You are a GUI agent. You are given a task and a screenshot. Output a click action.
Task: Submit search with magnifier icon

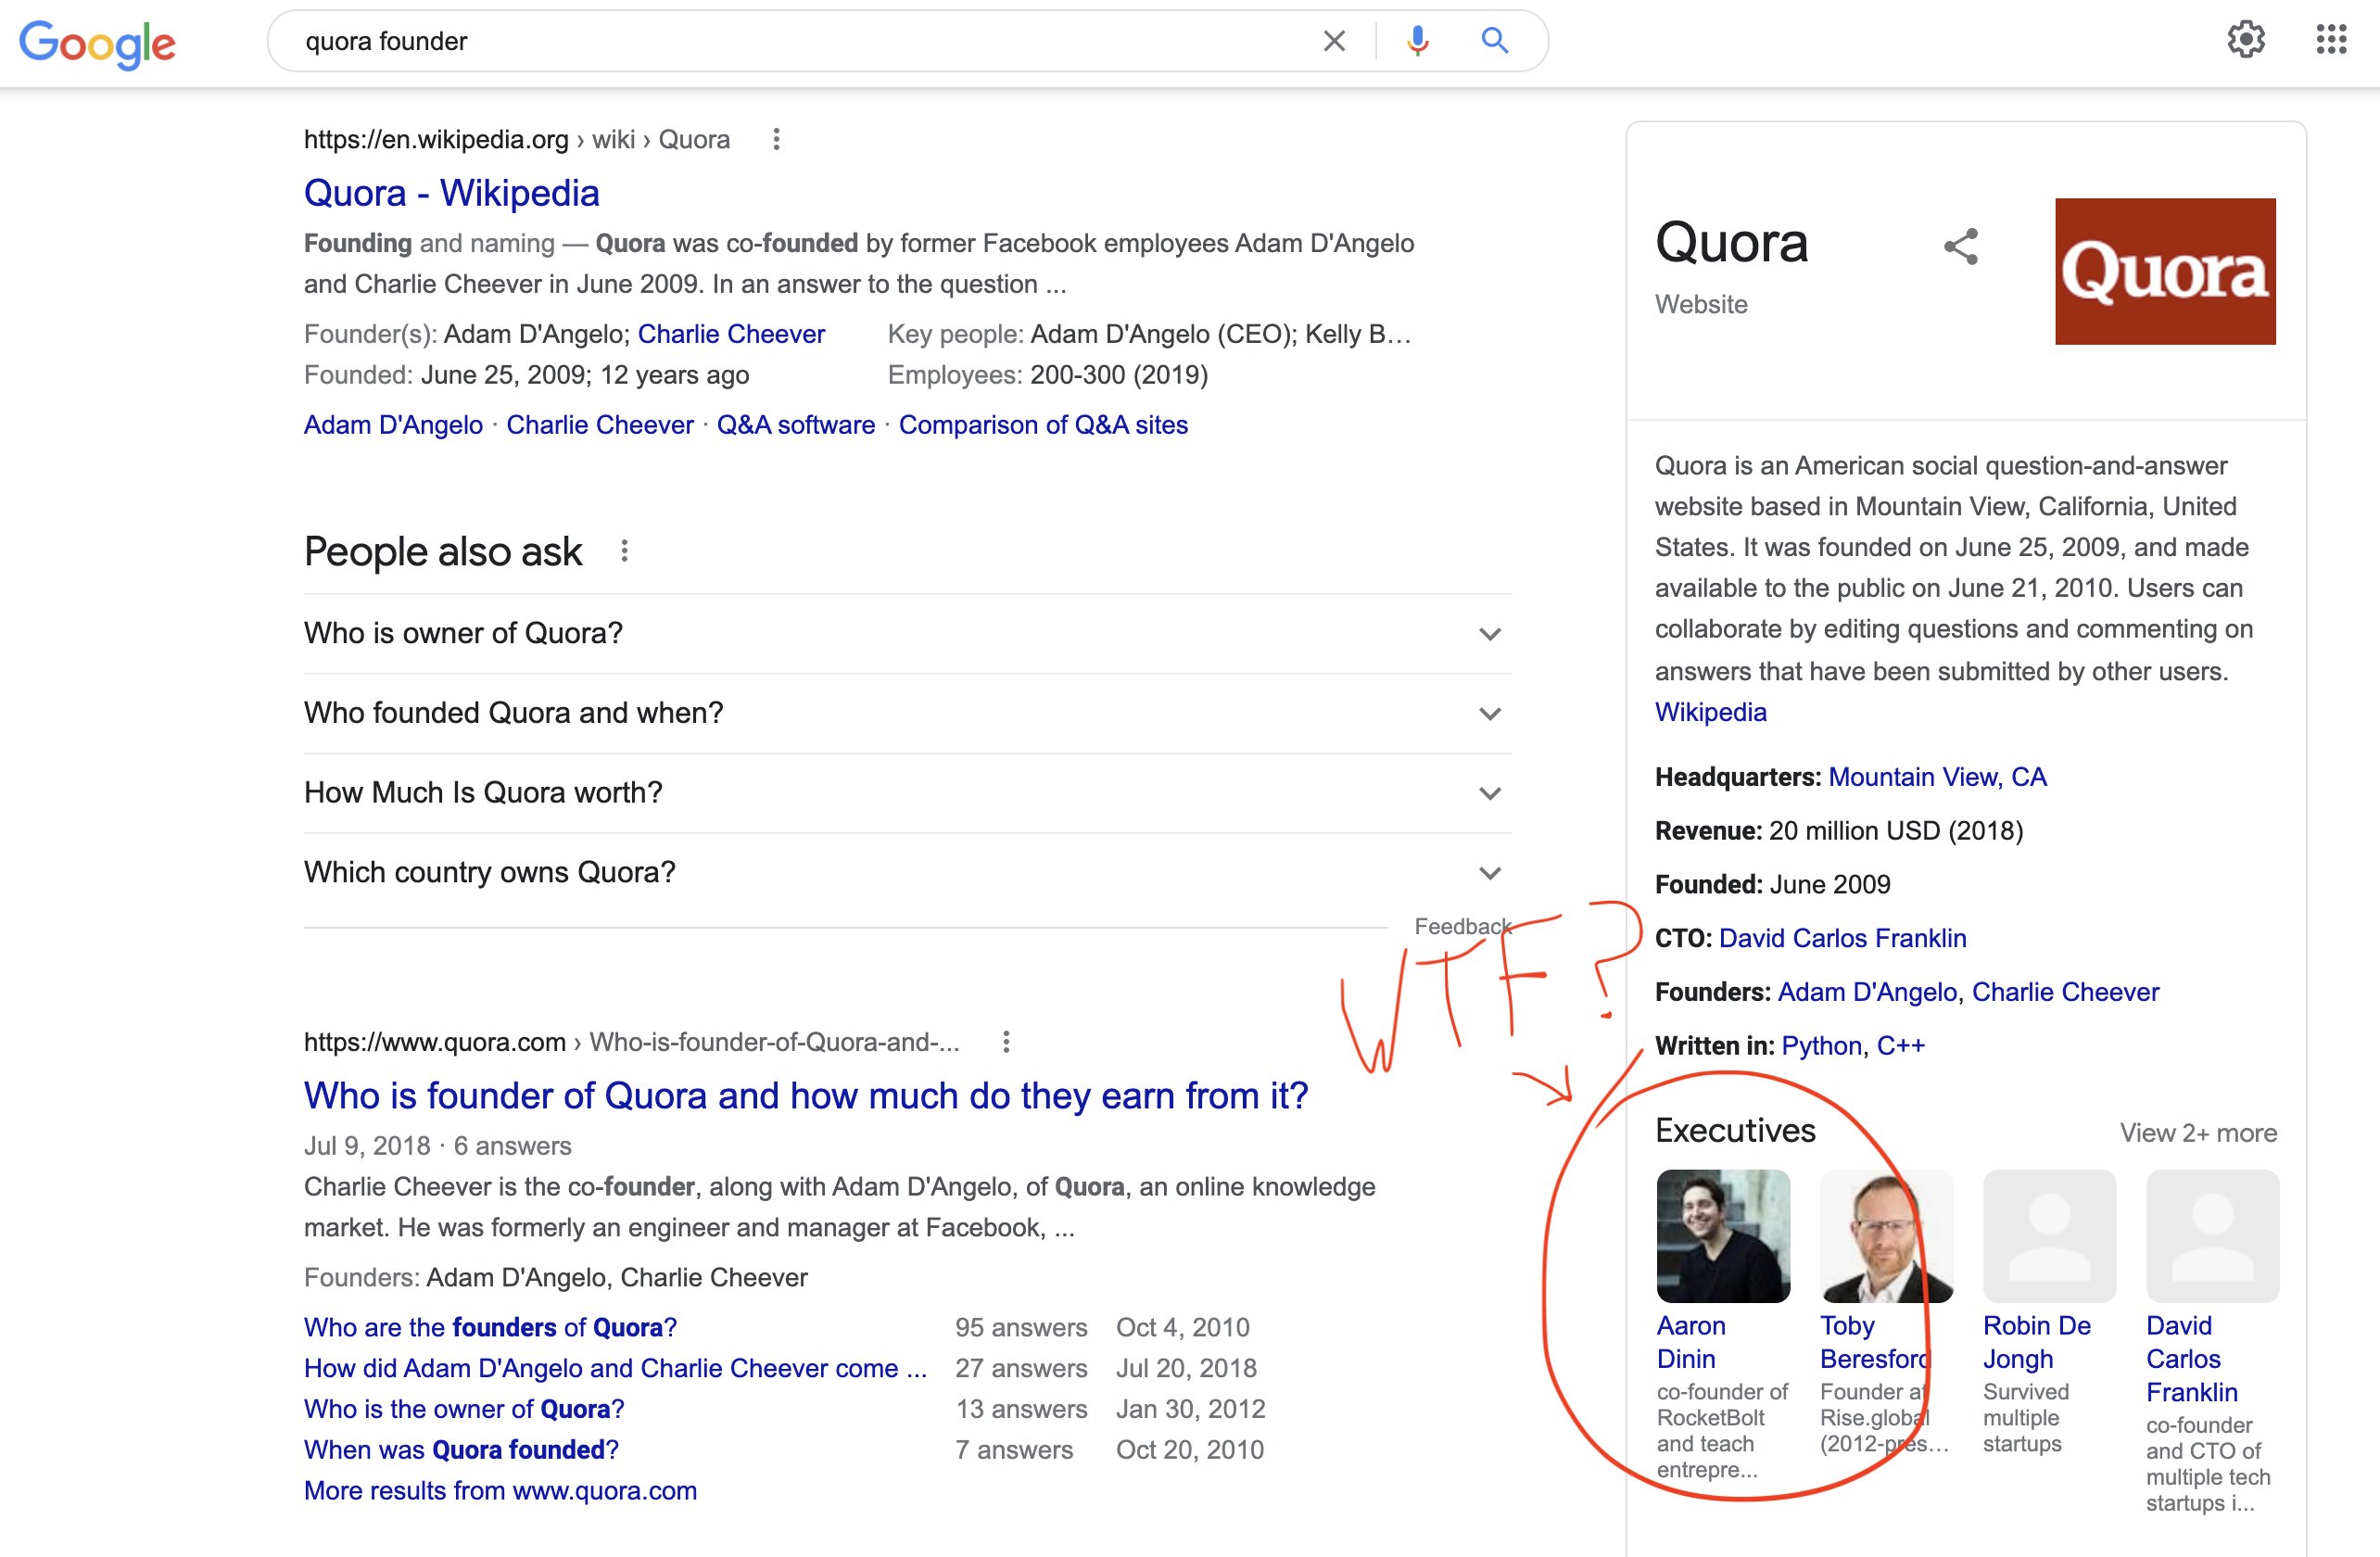[x=1495, y=41]
